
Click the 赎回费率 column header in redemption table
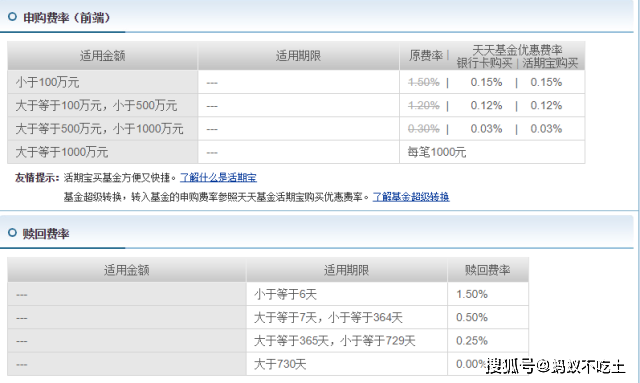tap(488, 270)
